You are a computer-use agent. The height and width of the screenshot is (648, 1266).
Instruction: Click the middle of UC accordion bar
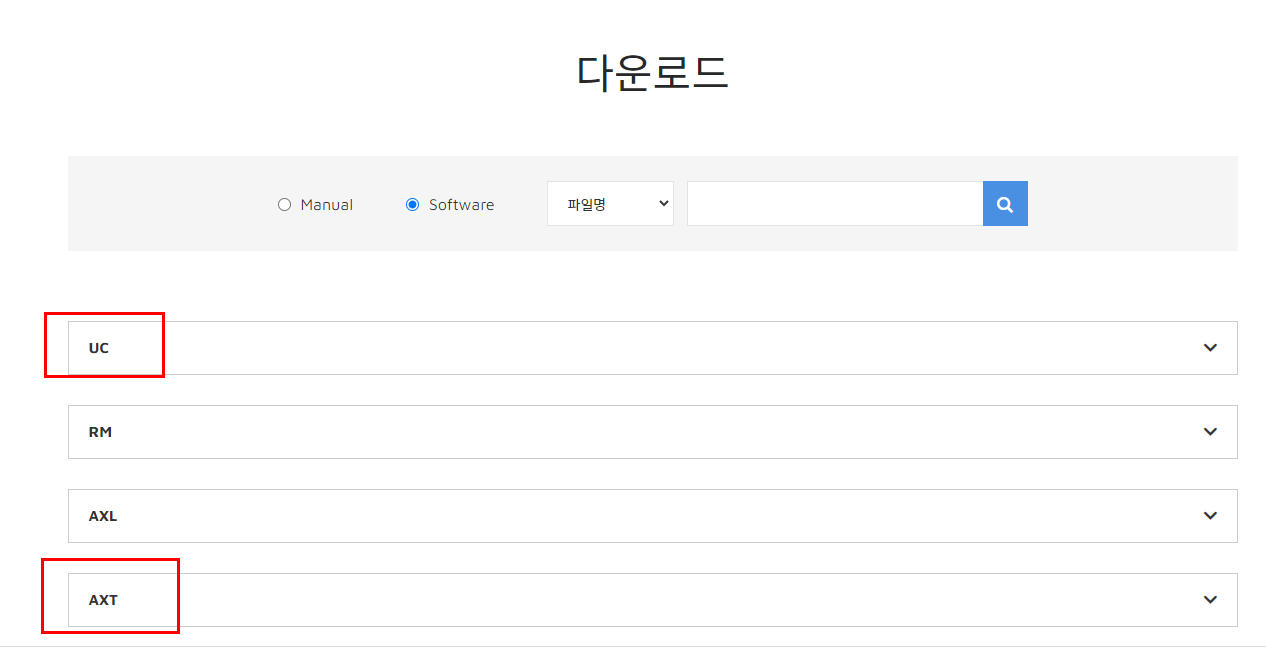pyautogui.click(x=652, y=348)
